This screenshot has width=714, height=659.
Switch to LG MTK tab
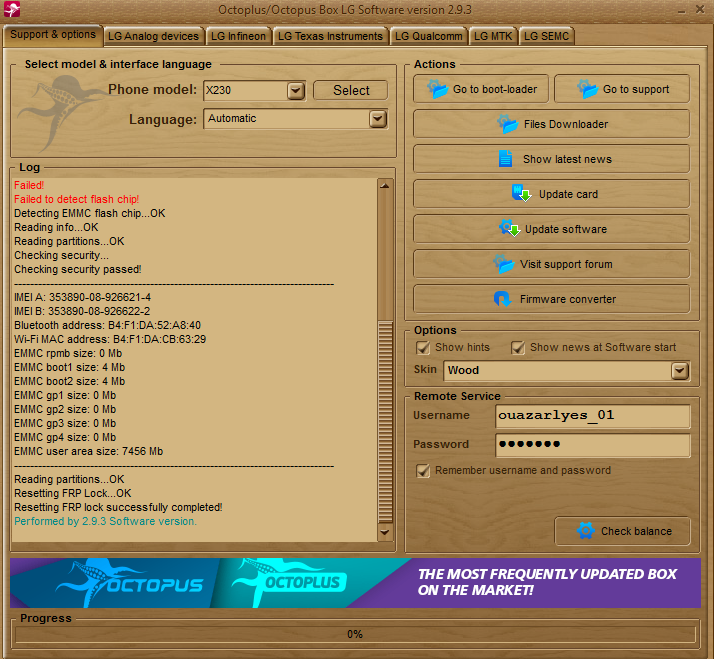tap(493, 36)
